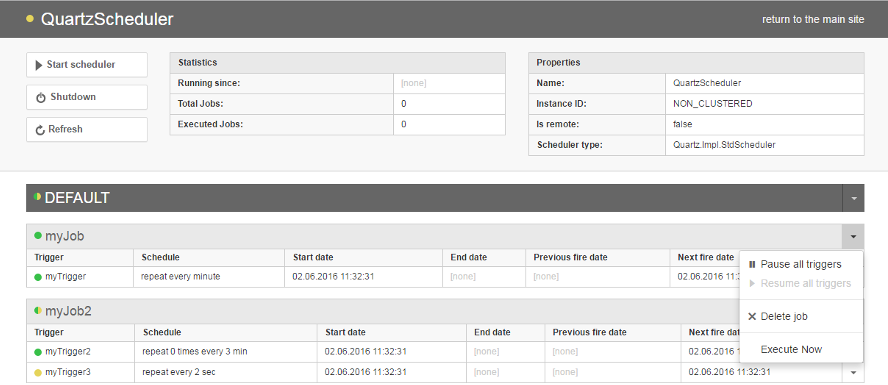The height and width of the screenshot is (385, 888).
Task: Click the Properties panel header
Action: (x=696, y=62)
